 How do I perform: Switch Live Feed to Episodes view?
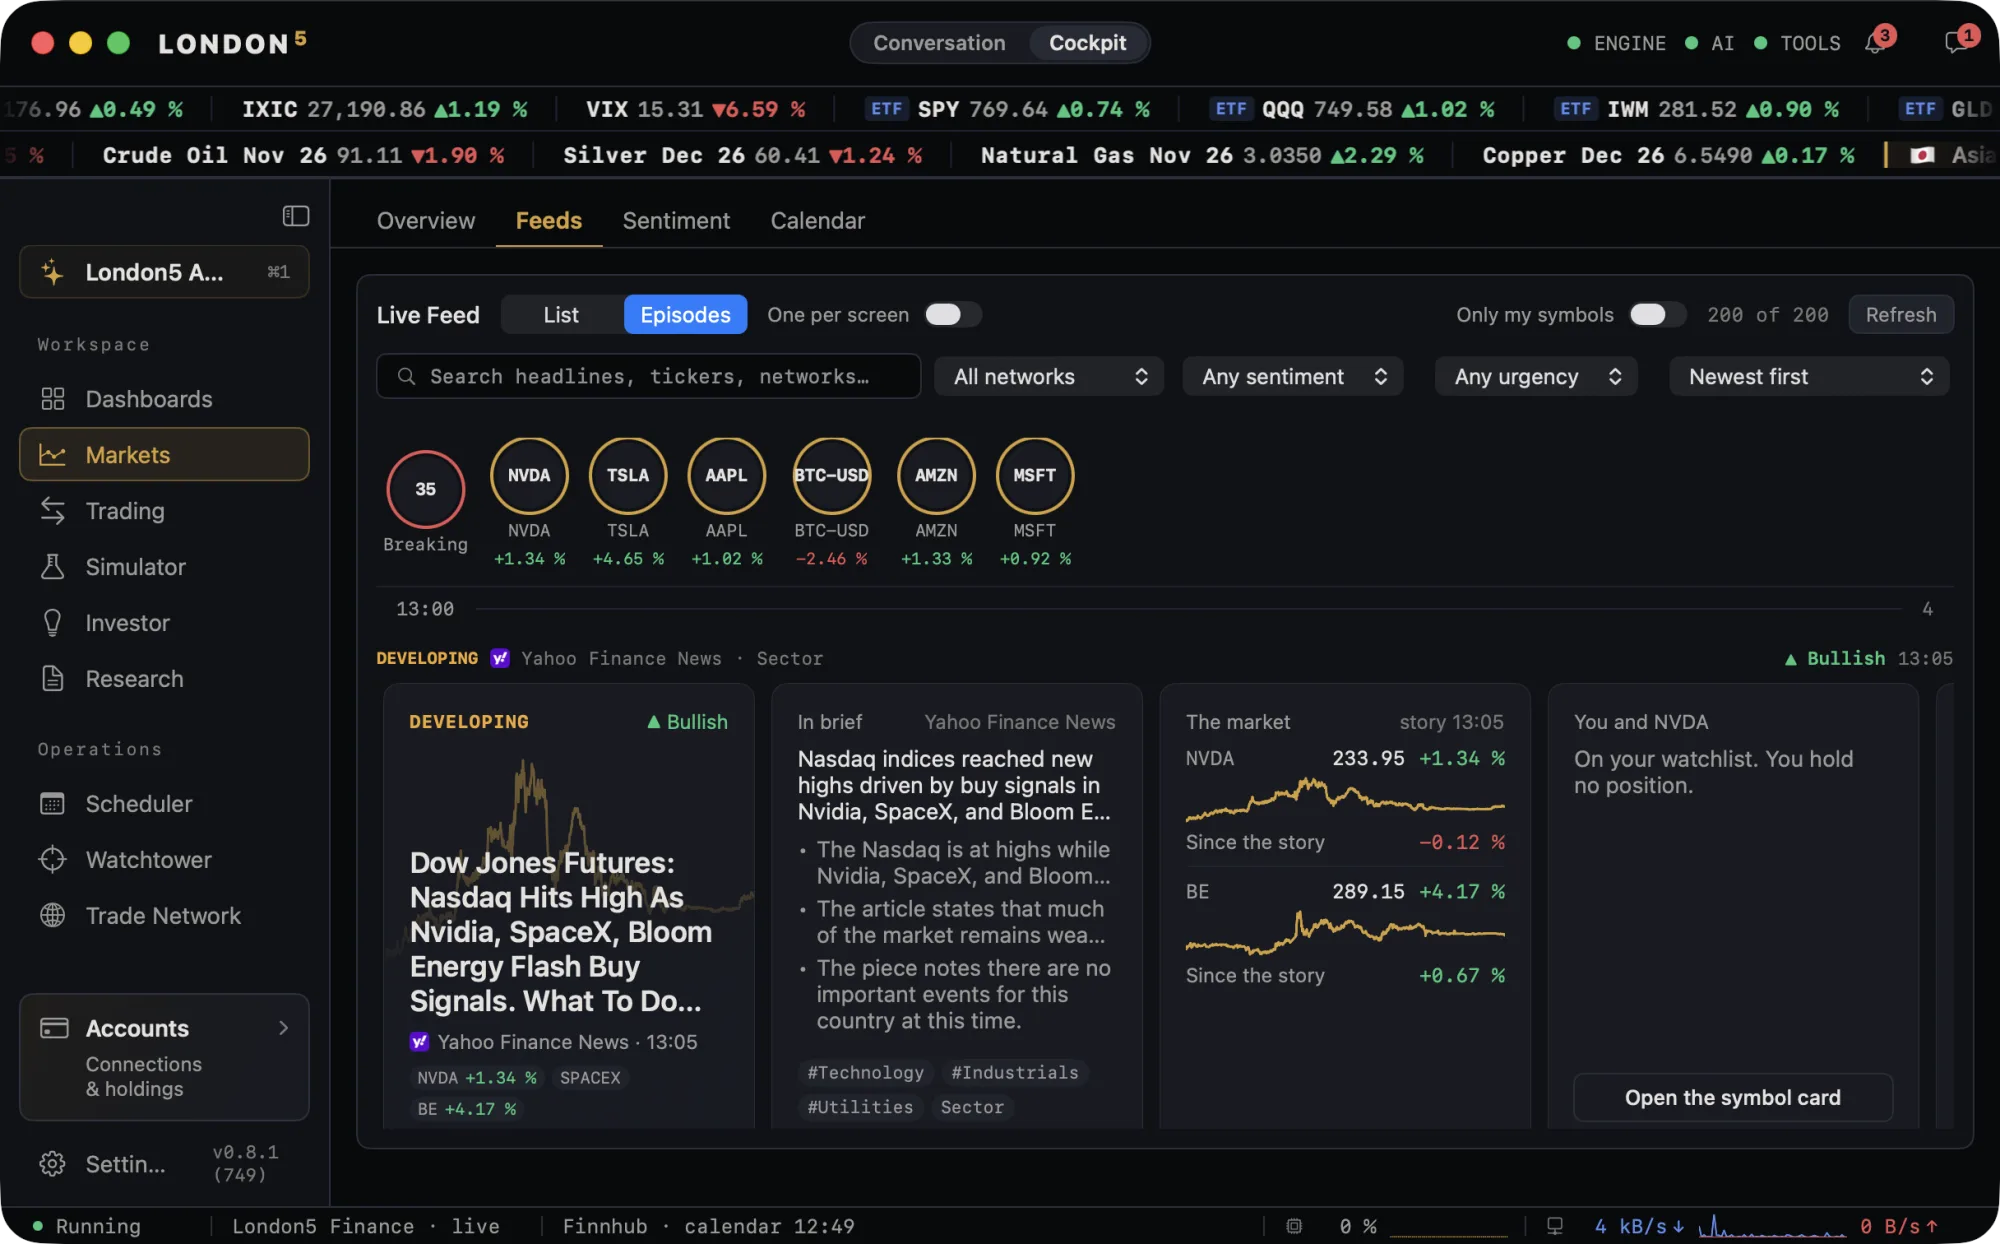(x=685, y=315)
